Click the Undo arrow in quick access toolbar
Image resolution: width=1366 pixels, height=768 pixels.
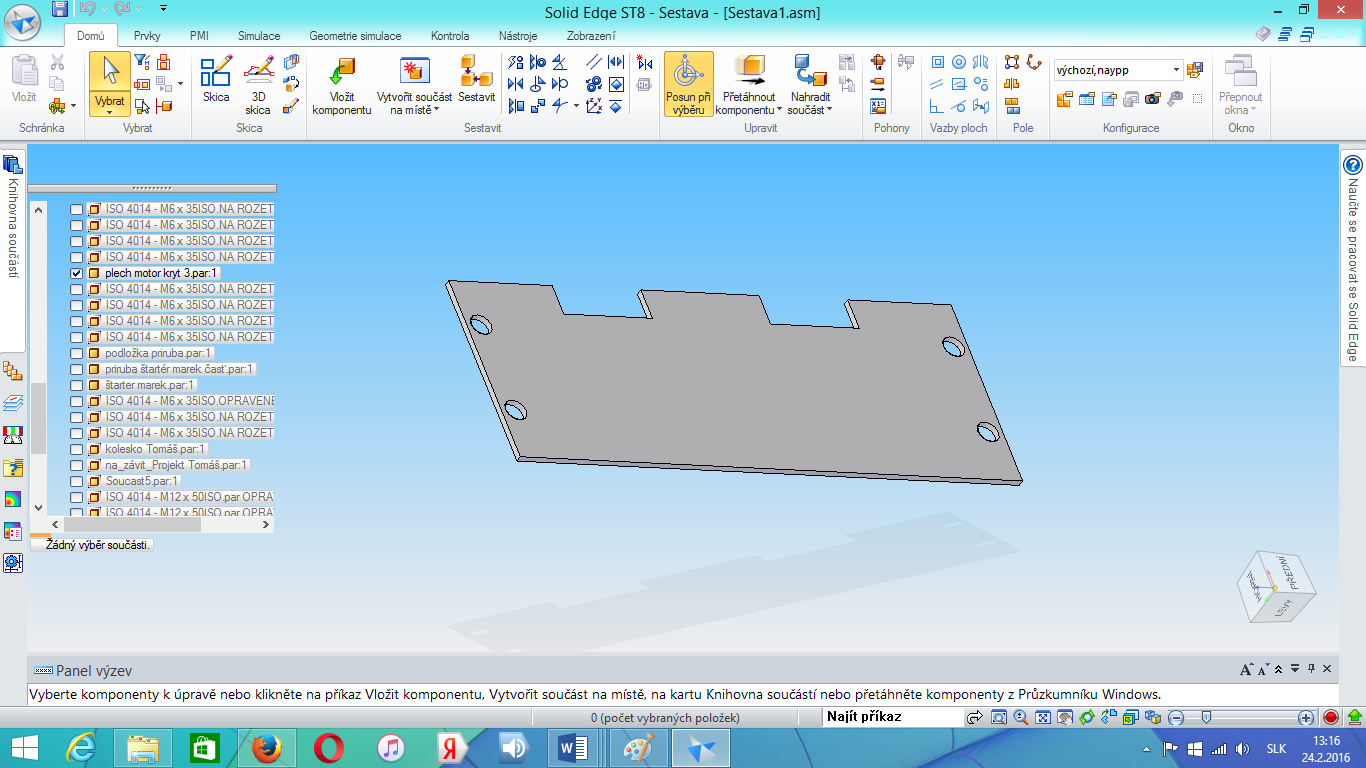(x=87, y=9)
